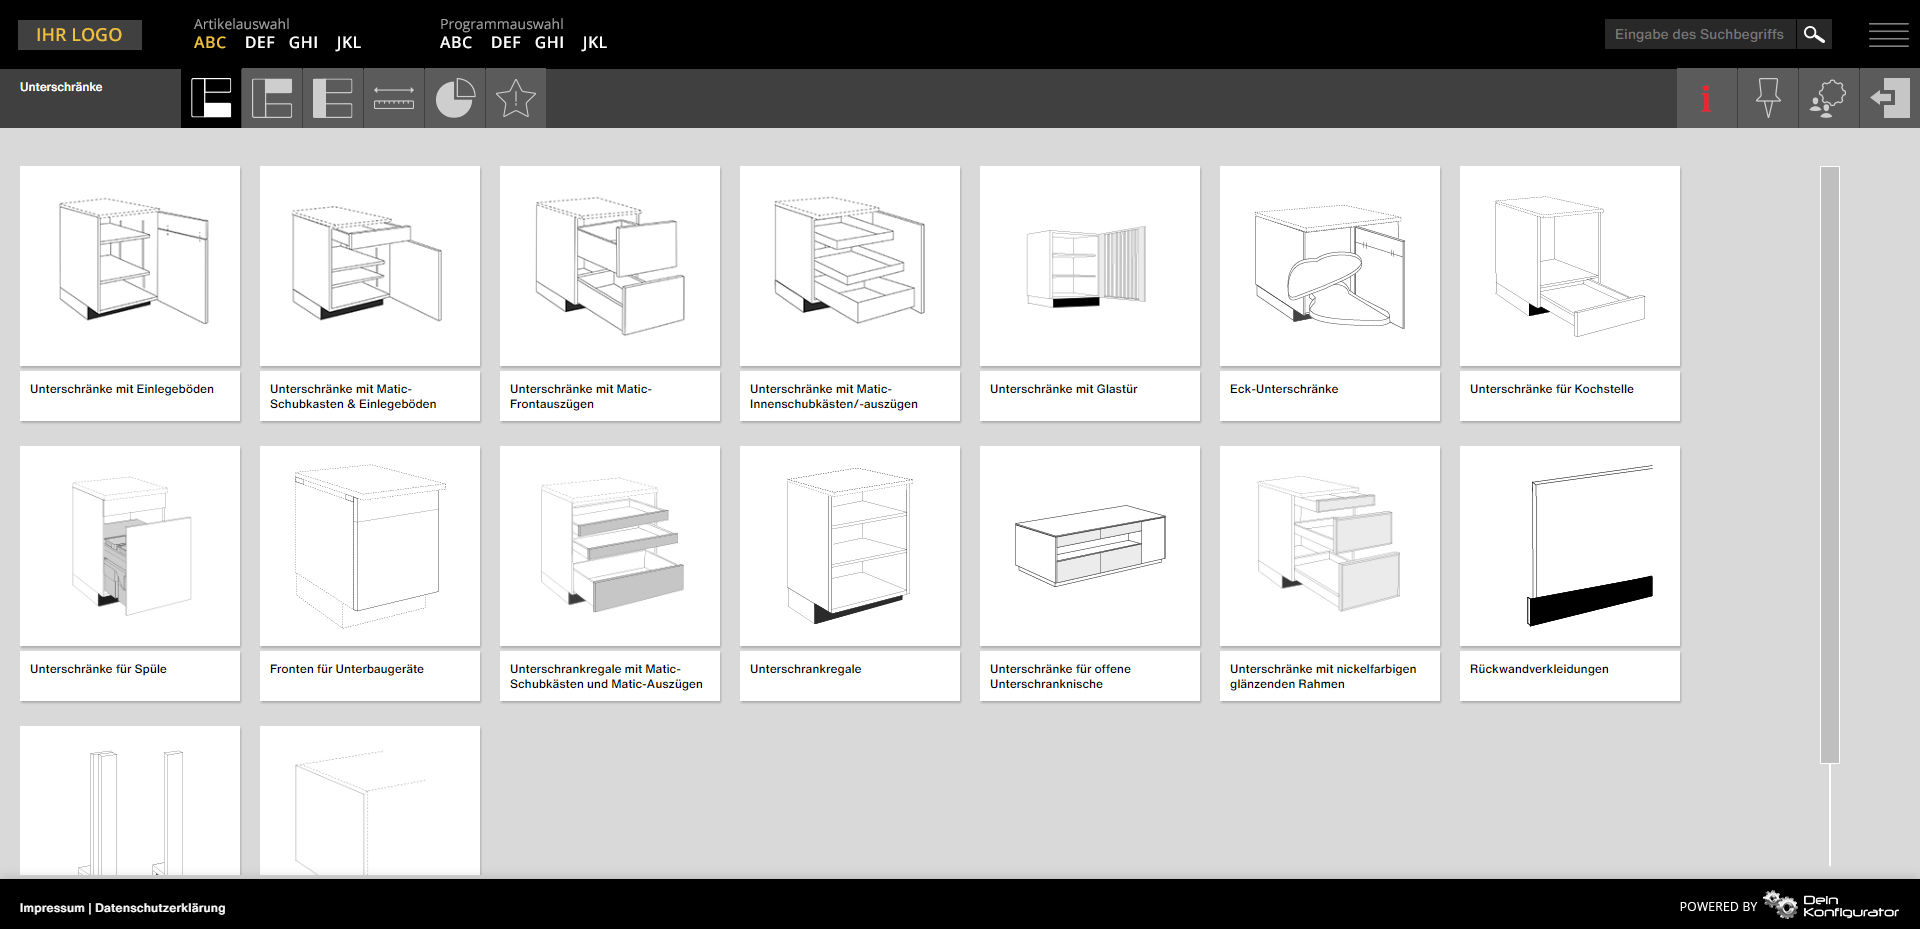The image size is (1920, 929).
Task: Click the pushpin icon
Action: (x=1767, y=98)
